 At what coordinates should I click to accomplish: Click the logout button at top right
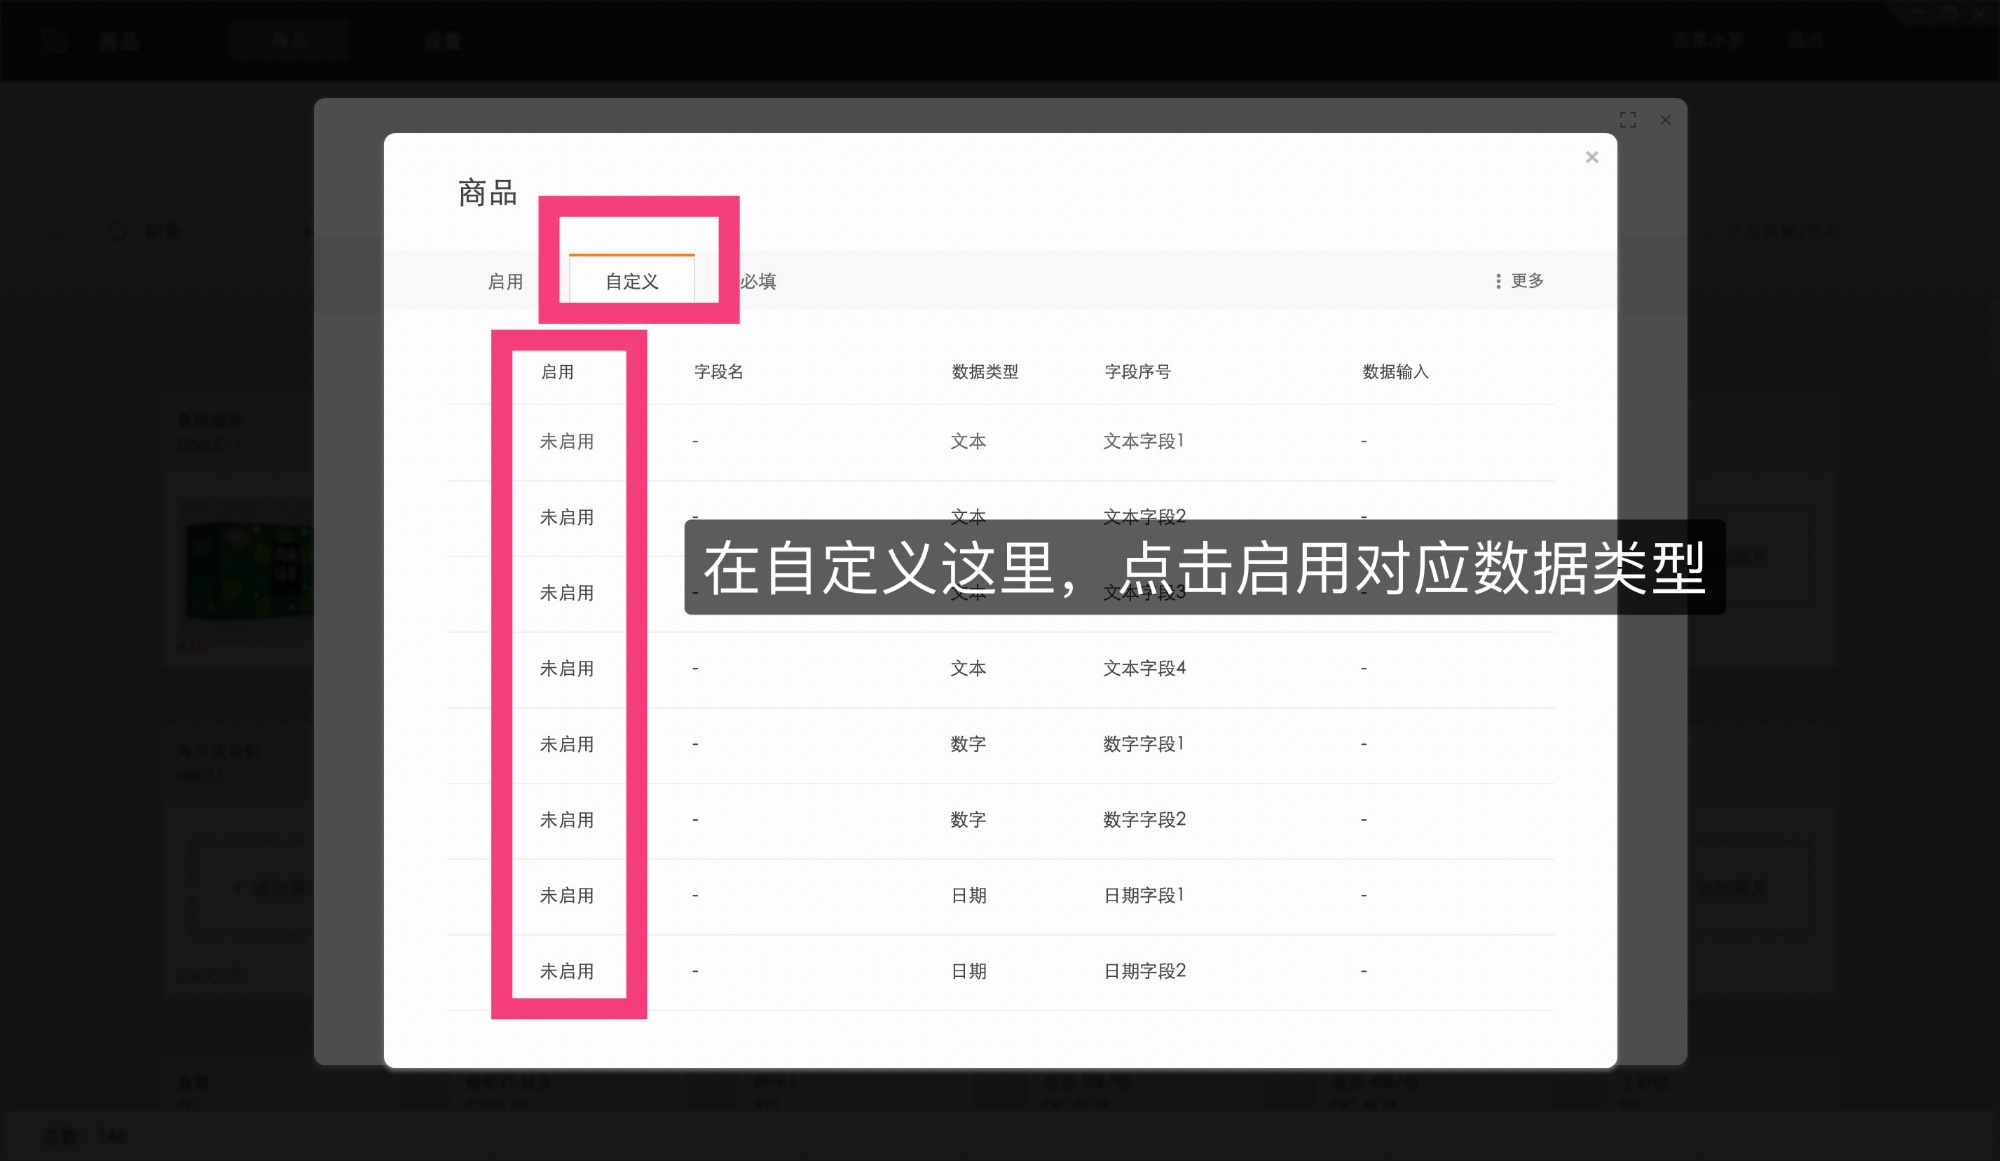(1806, 40)
